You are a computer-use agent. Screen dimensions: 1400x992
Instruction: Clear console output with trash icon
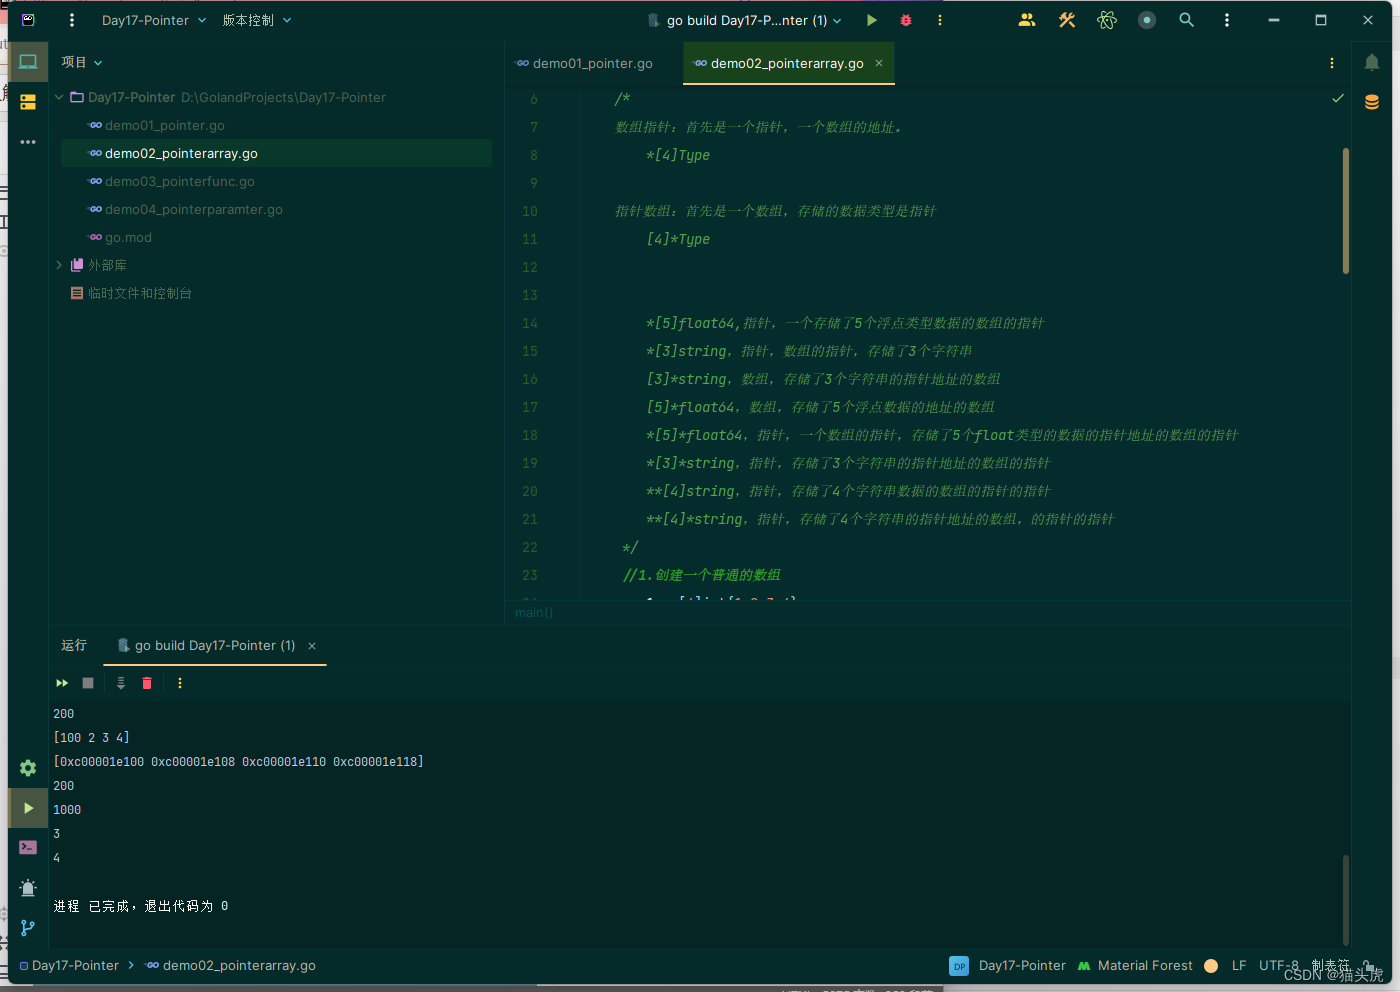click(x=147, y=683)
